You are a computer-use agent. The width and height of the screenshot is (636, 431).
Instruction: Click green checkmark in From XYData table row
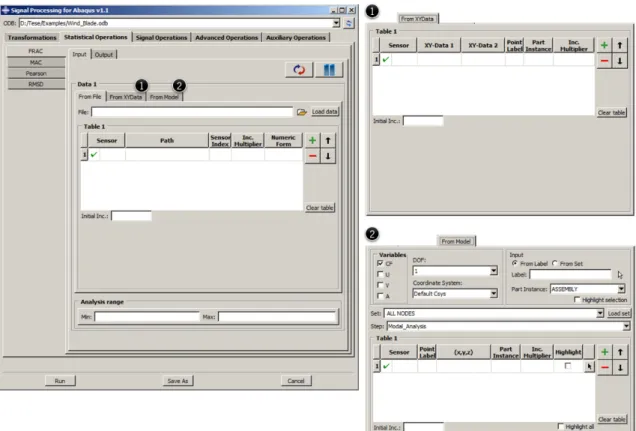coord(386,60)
